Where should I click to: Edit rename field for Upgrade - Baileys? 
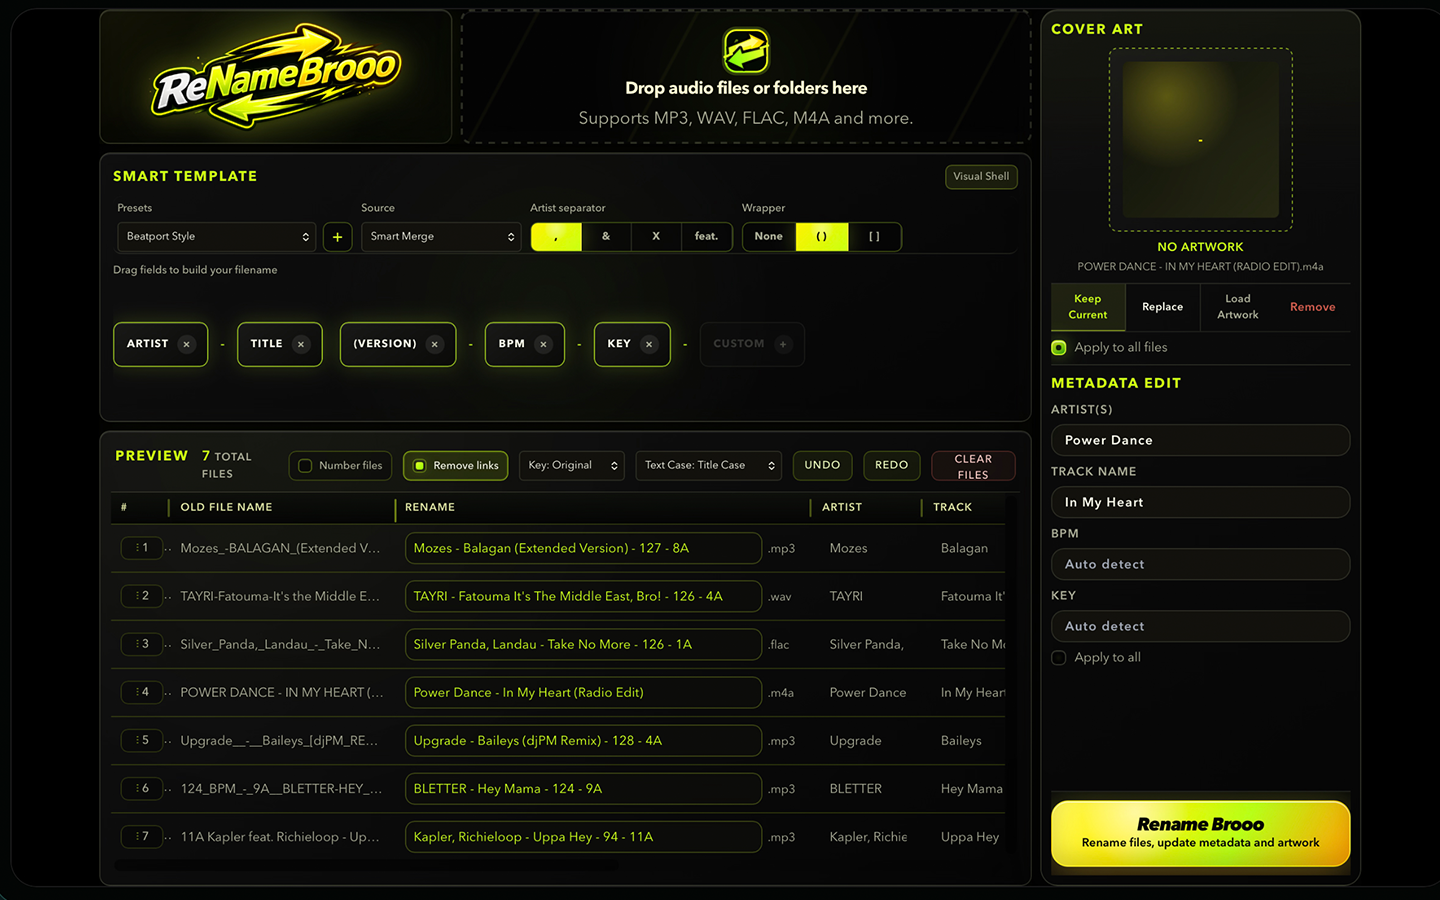click(x=583, y=740)
